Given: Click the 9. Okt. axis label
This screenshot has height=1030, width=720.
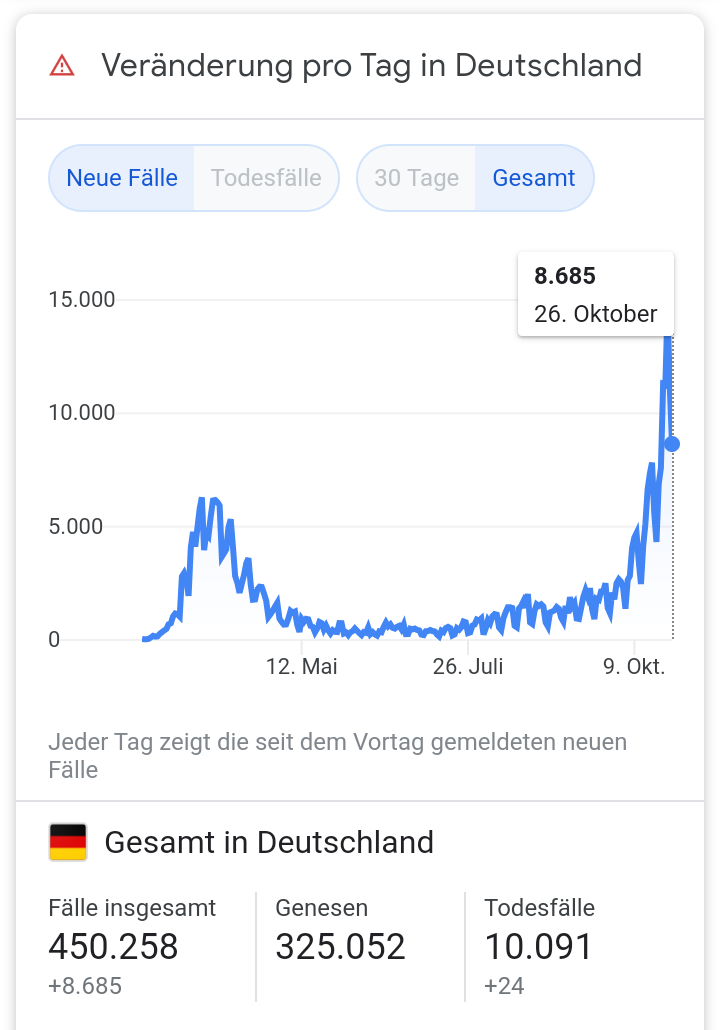Looking at the screenshot, I should tap(634, 667).
